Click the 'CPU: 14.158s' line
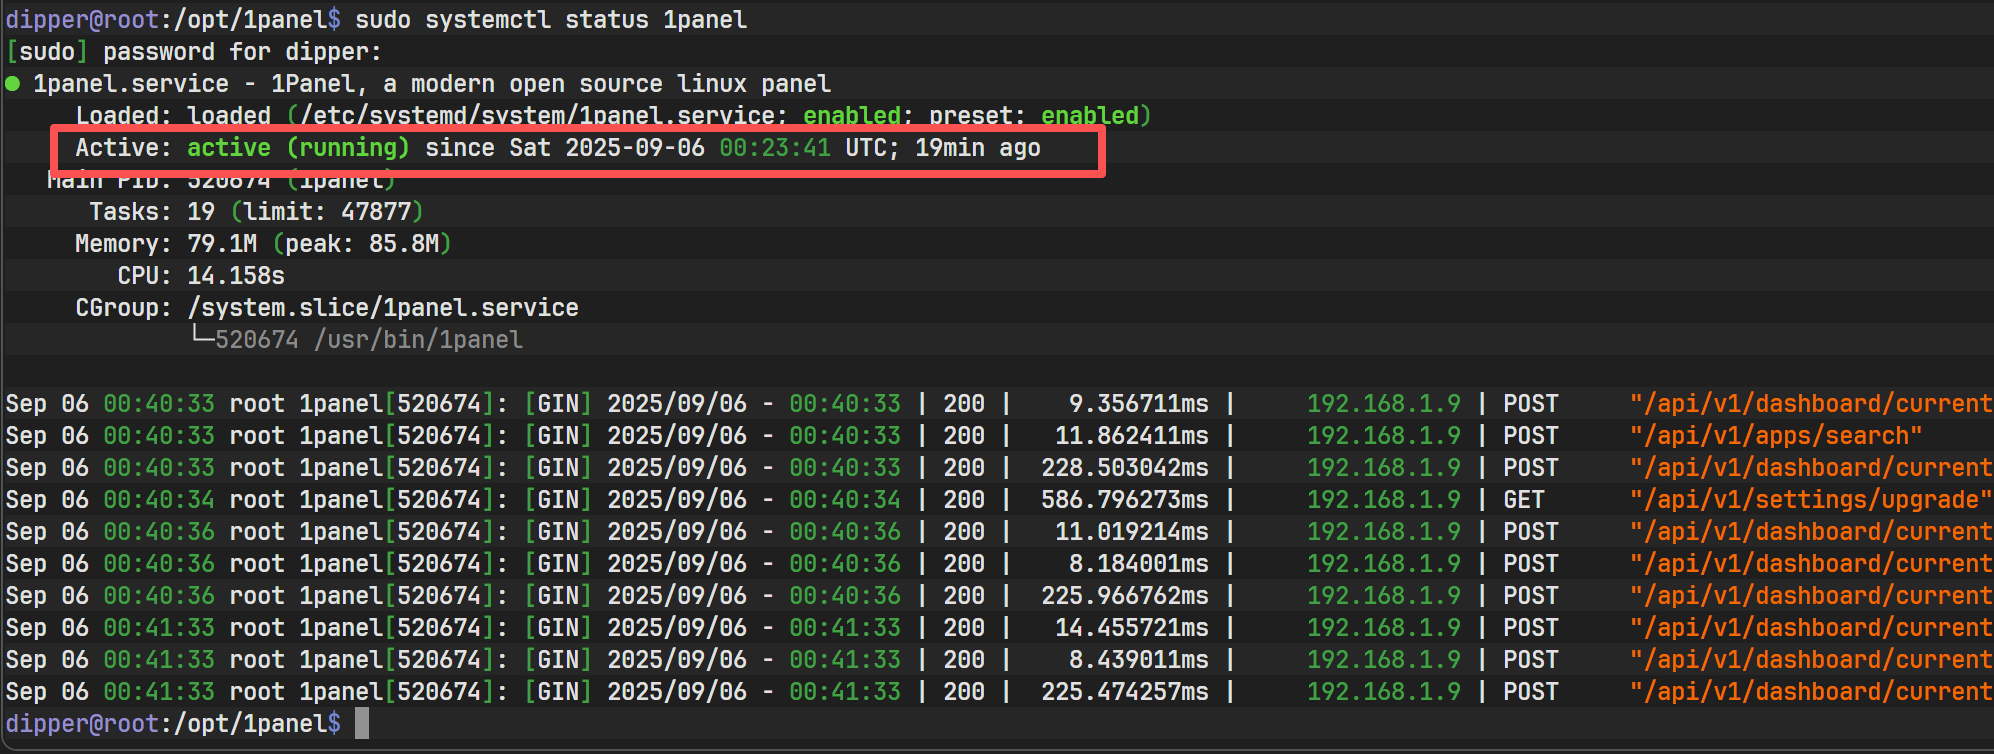This screenshot has width=1994, height=754. point(201,276)
